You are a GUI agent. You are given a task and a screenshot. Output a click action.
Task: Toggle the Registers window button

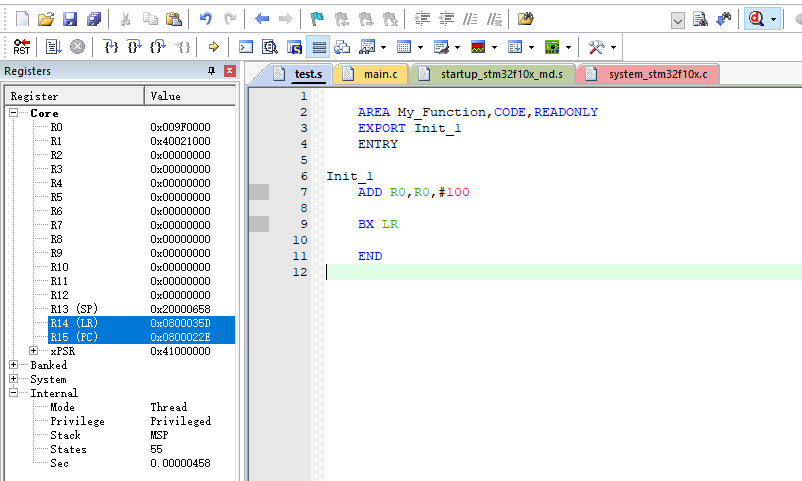(318, 47)
